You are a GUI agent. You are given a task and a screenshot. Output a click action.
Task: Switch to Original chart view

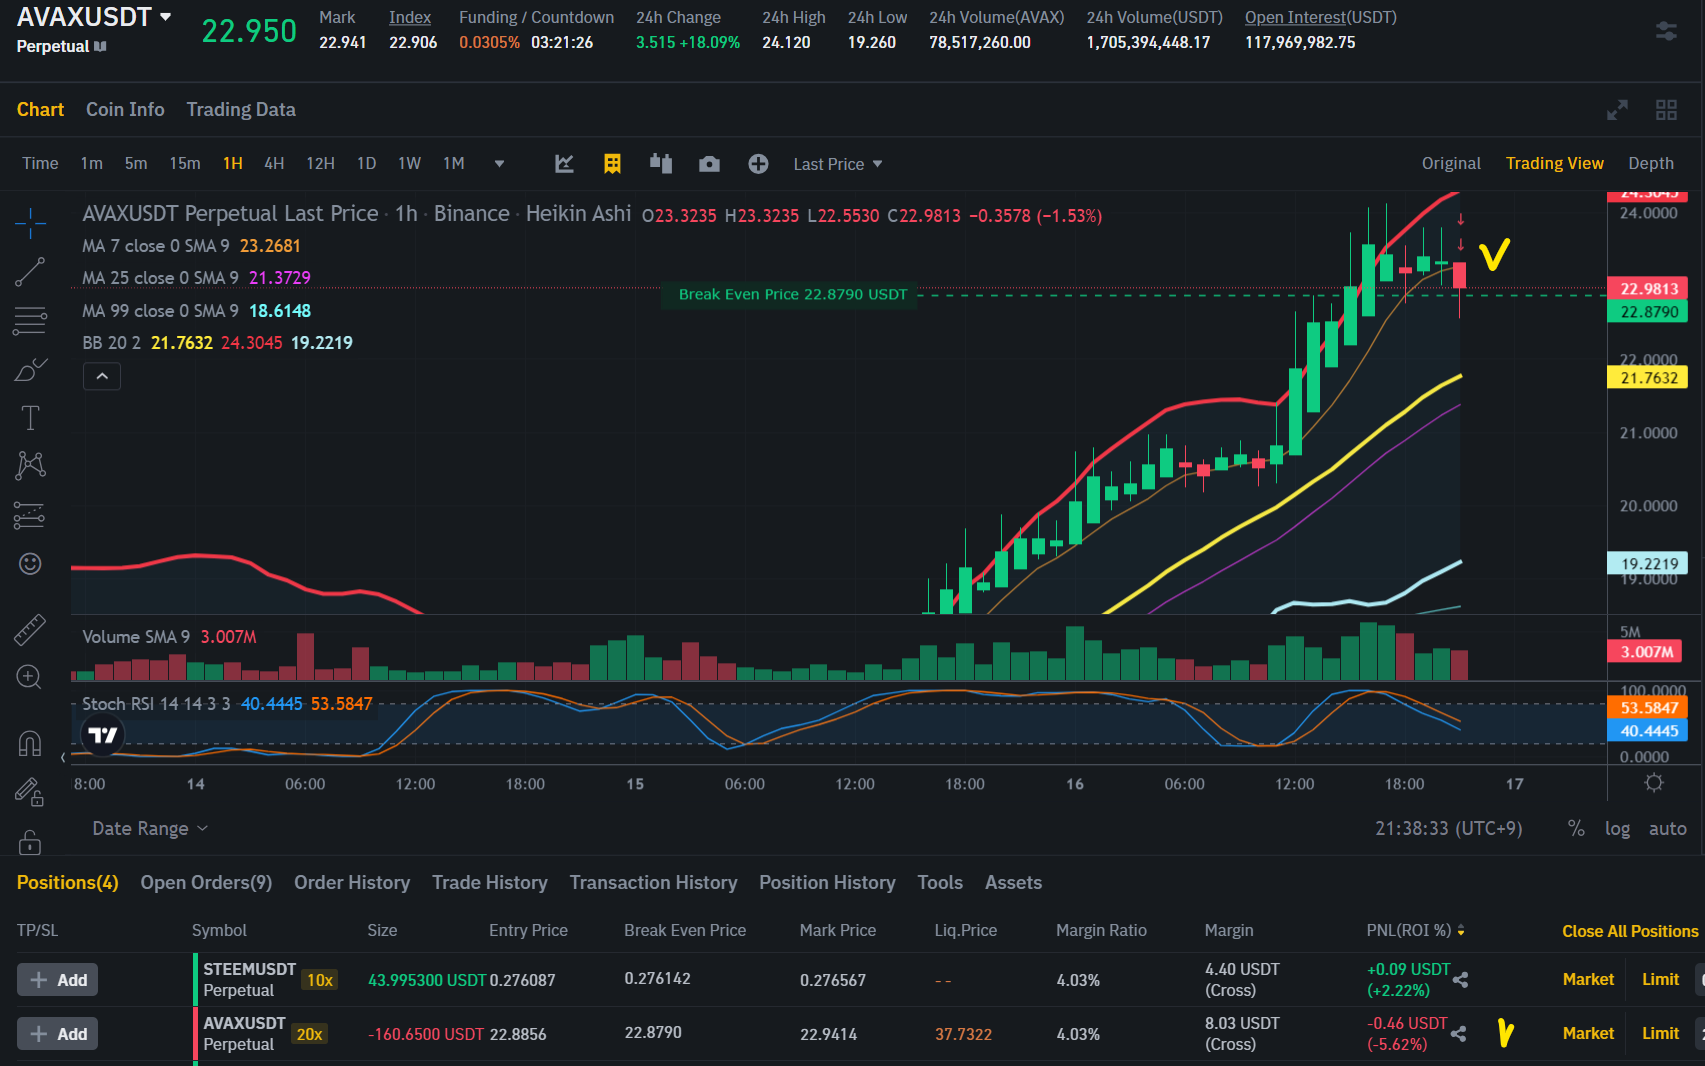coord(1451,163)
